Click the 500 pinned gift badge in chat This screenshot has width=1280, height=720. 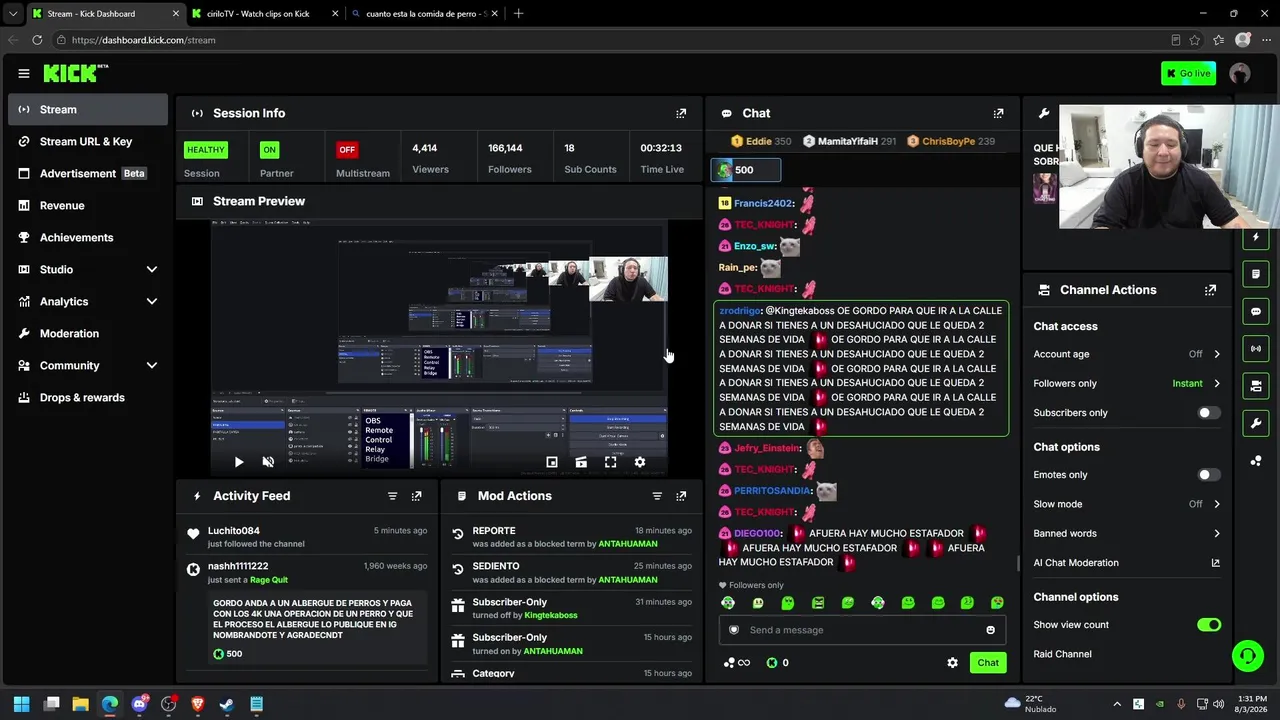point(745,170)
